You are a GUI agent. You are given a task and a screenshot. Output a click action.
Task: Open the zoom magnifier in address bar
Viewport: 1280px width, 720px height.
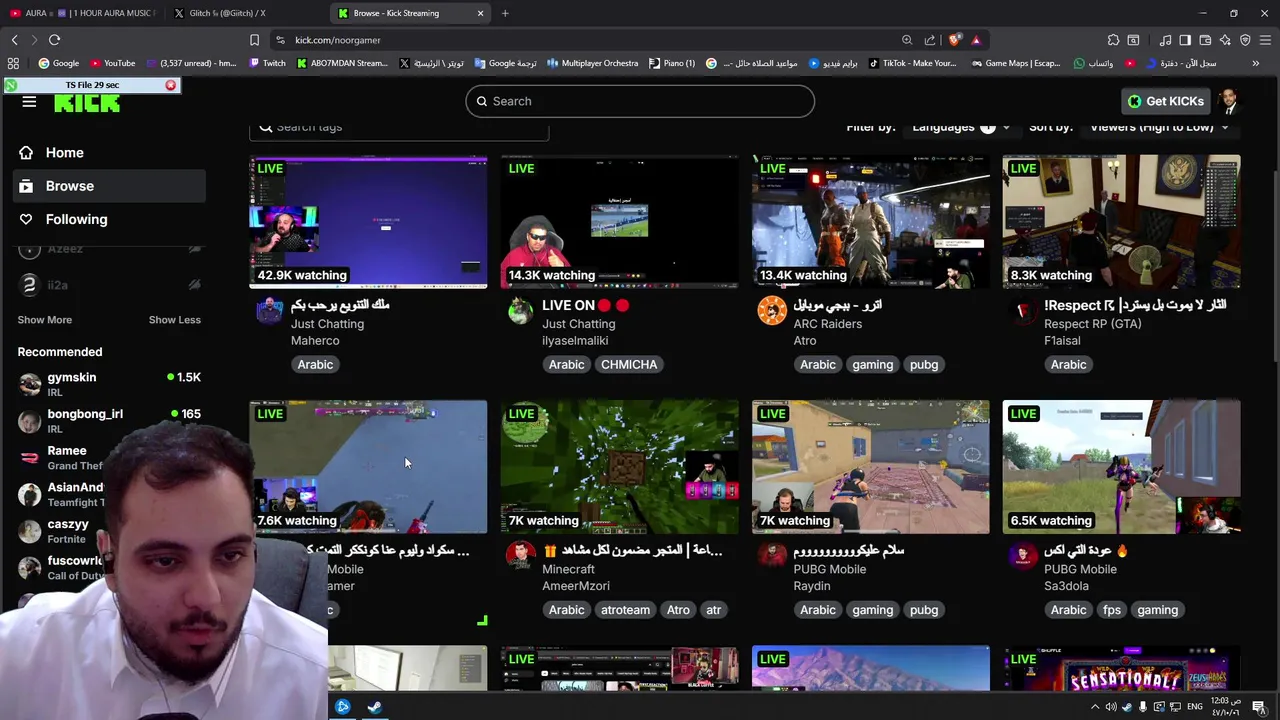tap(907, 40)
